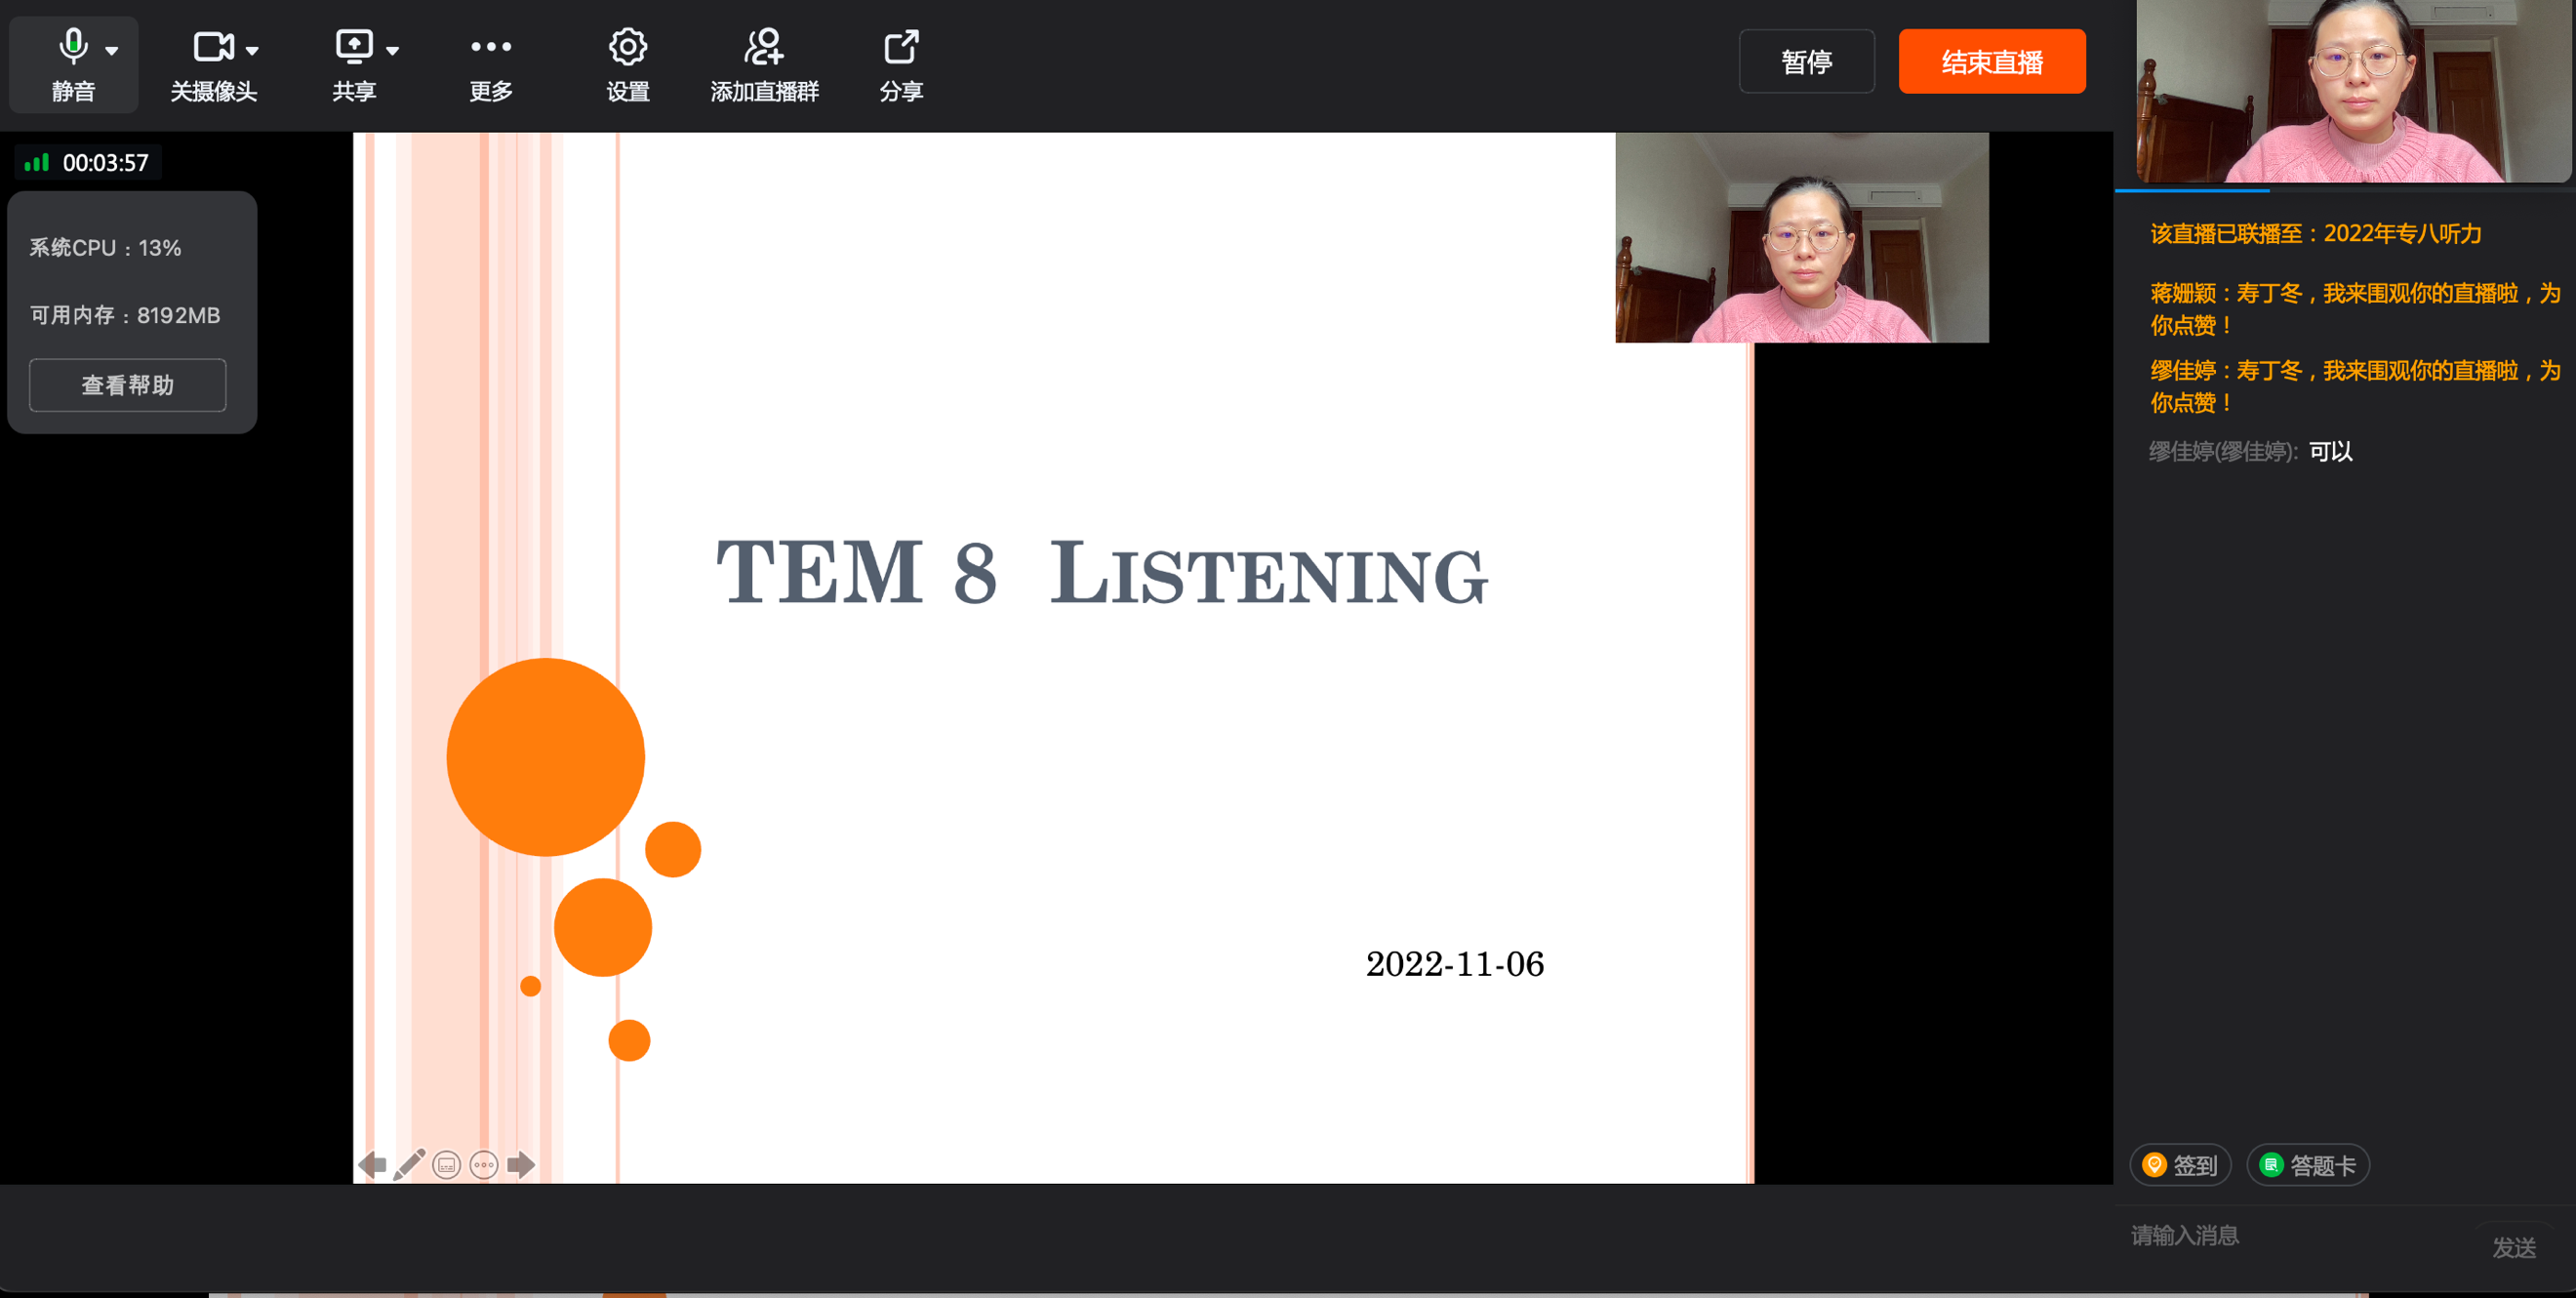Select the slide pen annotation tool
The height and width of the screenshot is (1298, 2576).
(409, 1164)
